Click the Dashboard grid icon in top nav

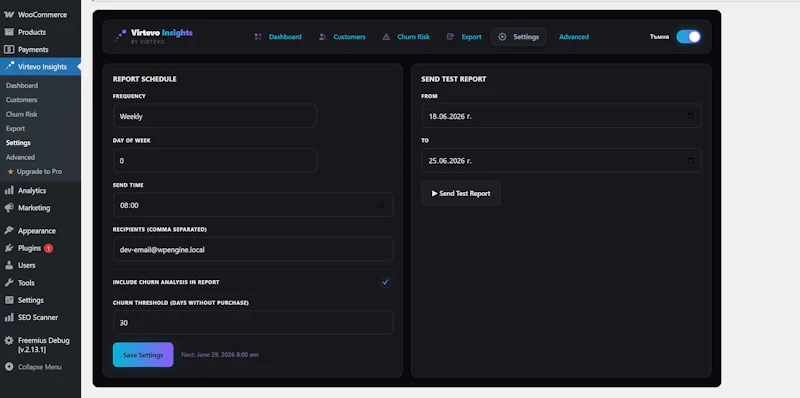click(258, 37)
